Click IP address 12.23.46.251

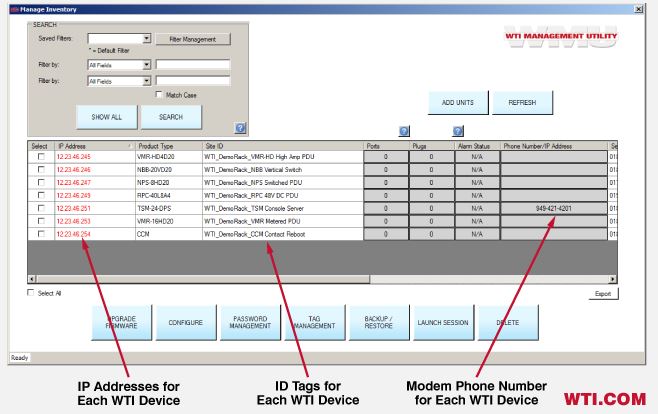[73, 208]
